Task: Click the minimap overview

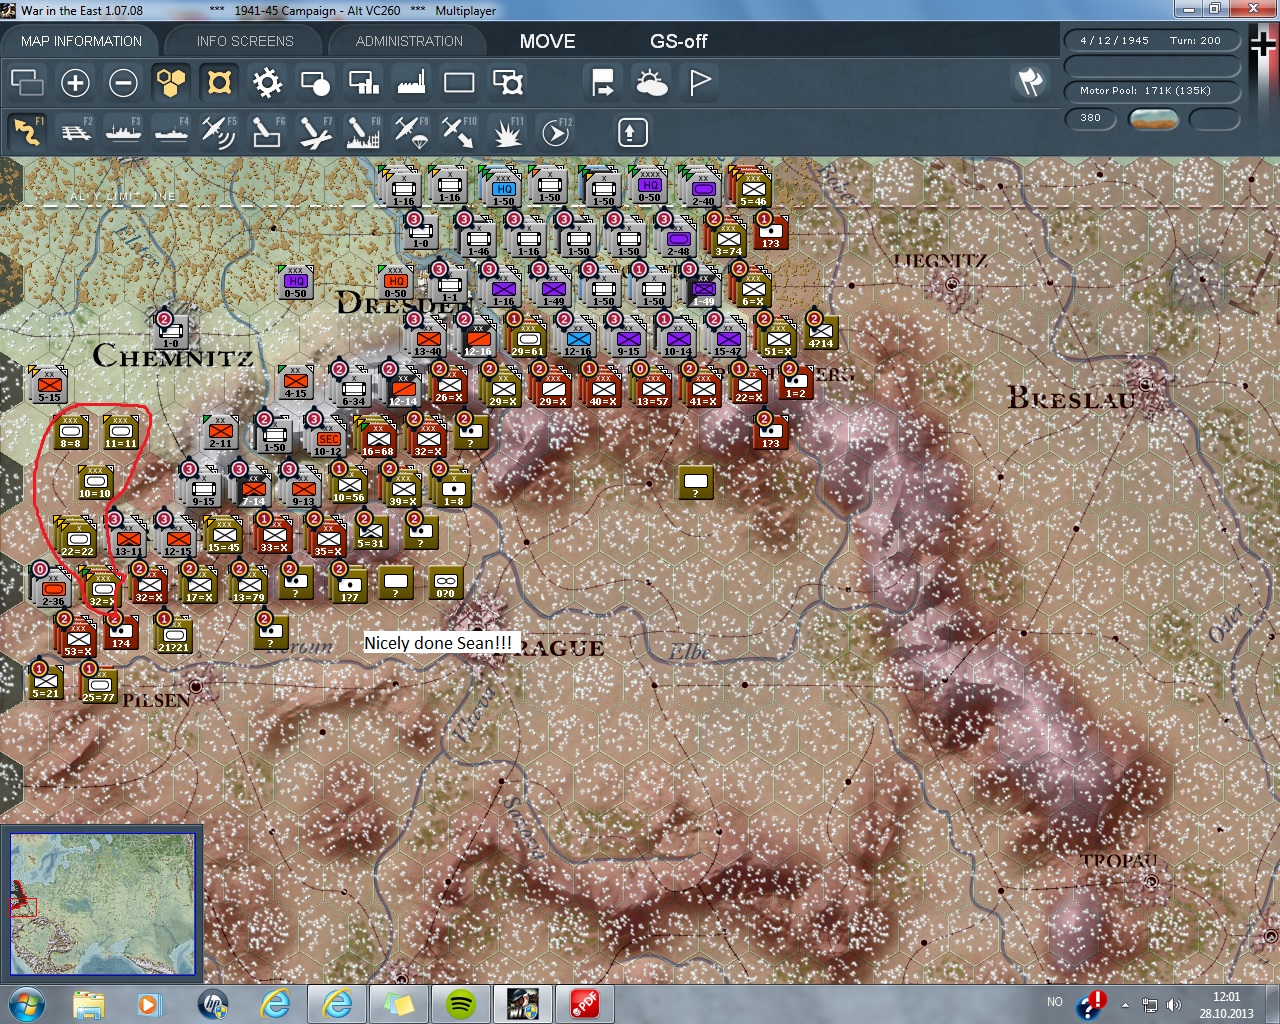Action: point(102,903)
